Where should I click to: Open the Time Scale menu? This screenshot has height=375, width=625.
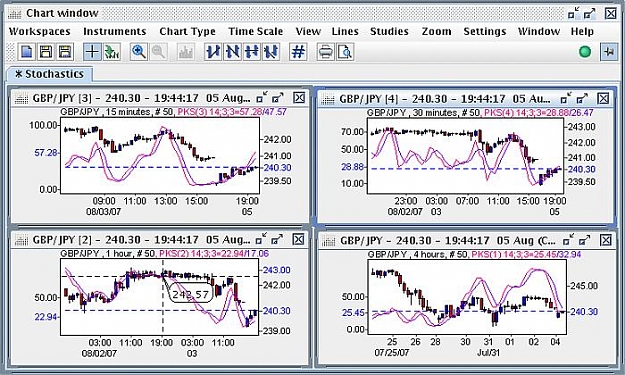pyautogui.click(x=256, y=31)
